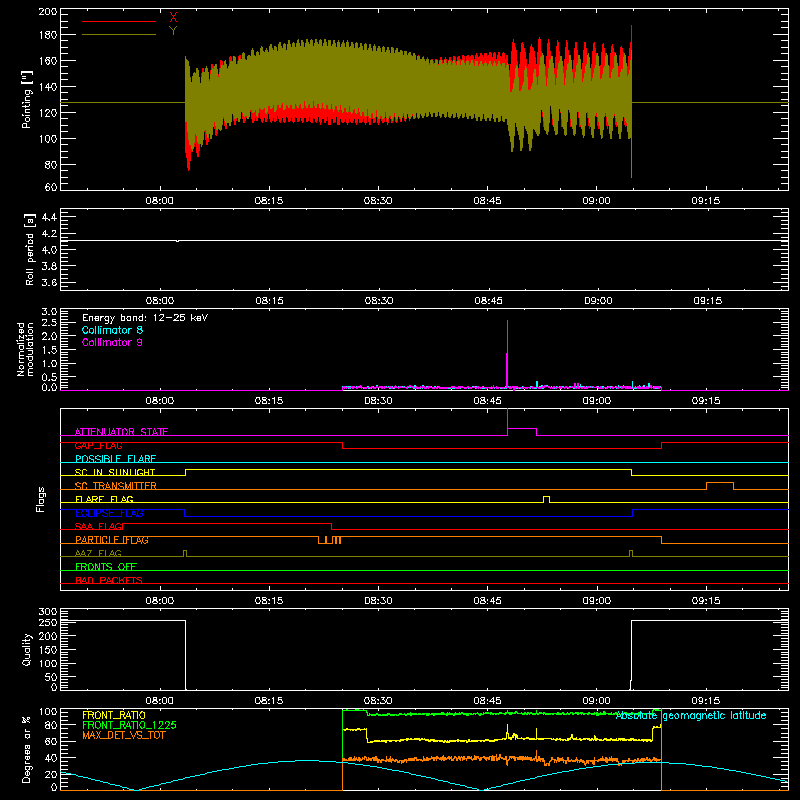Screen dimensions: 800x800
Task: Click the 2.5 tick label on modulation axis
Action: (49, 323)
